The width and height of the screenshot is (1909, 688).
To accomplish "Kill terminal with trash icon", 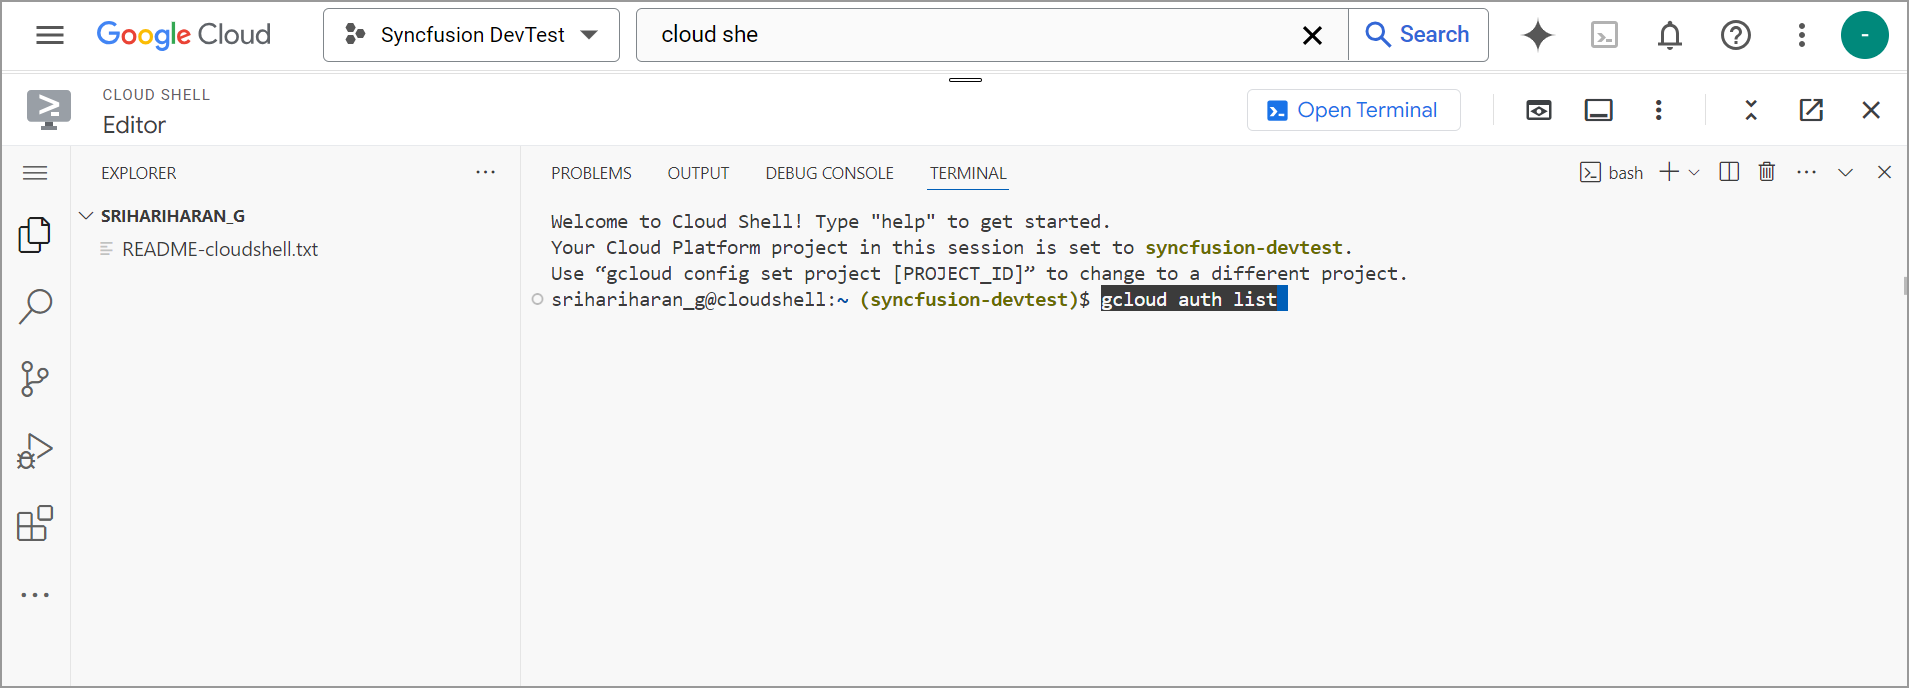I will pyautogui.click(x=1767, y=172).
